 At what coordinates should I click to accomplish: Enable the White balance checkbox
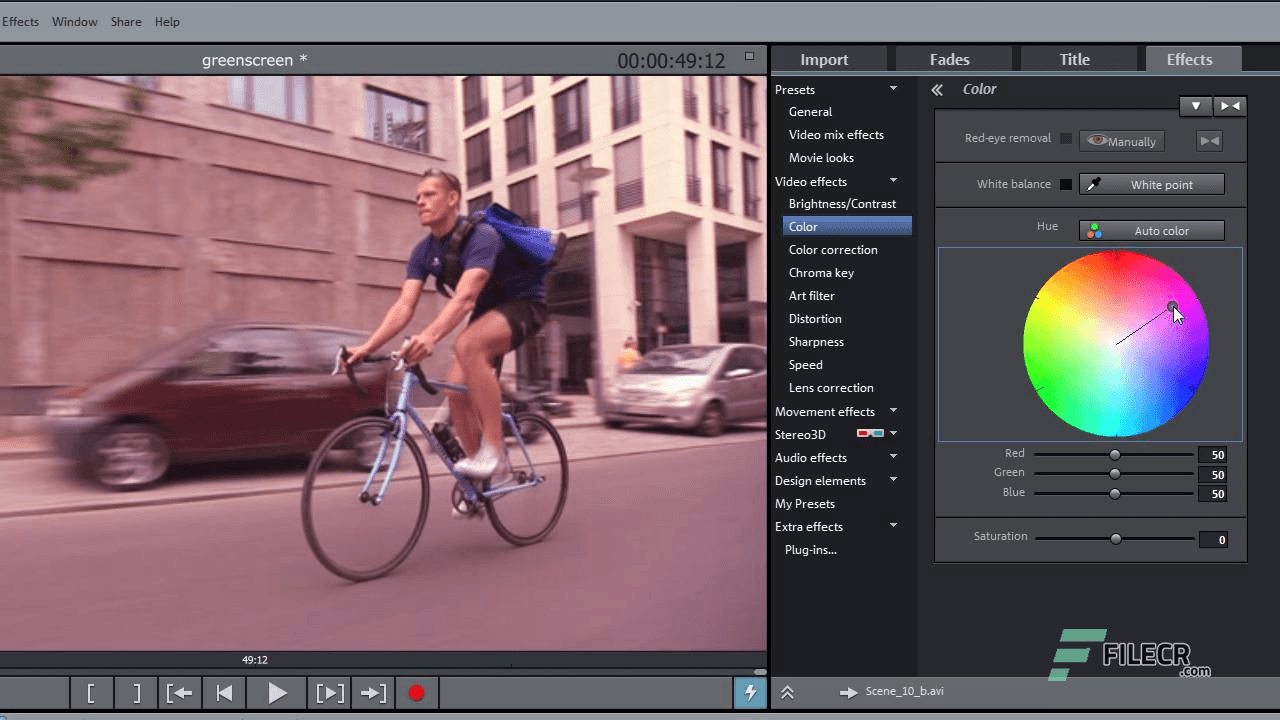(x=1066, y=184)
